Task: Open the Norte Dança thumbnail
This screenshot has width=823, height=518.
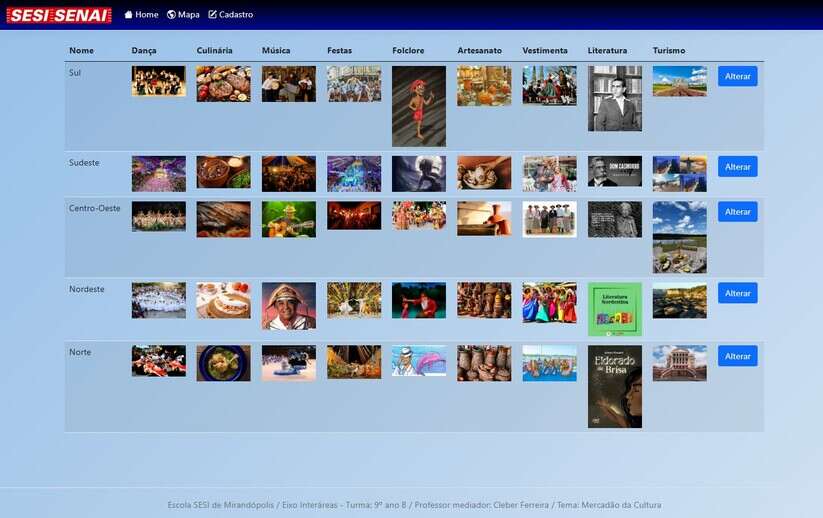Action: point(159,361)
